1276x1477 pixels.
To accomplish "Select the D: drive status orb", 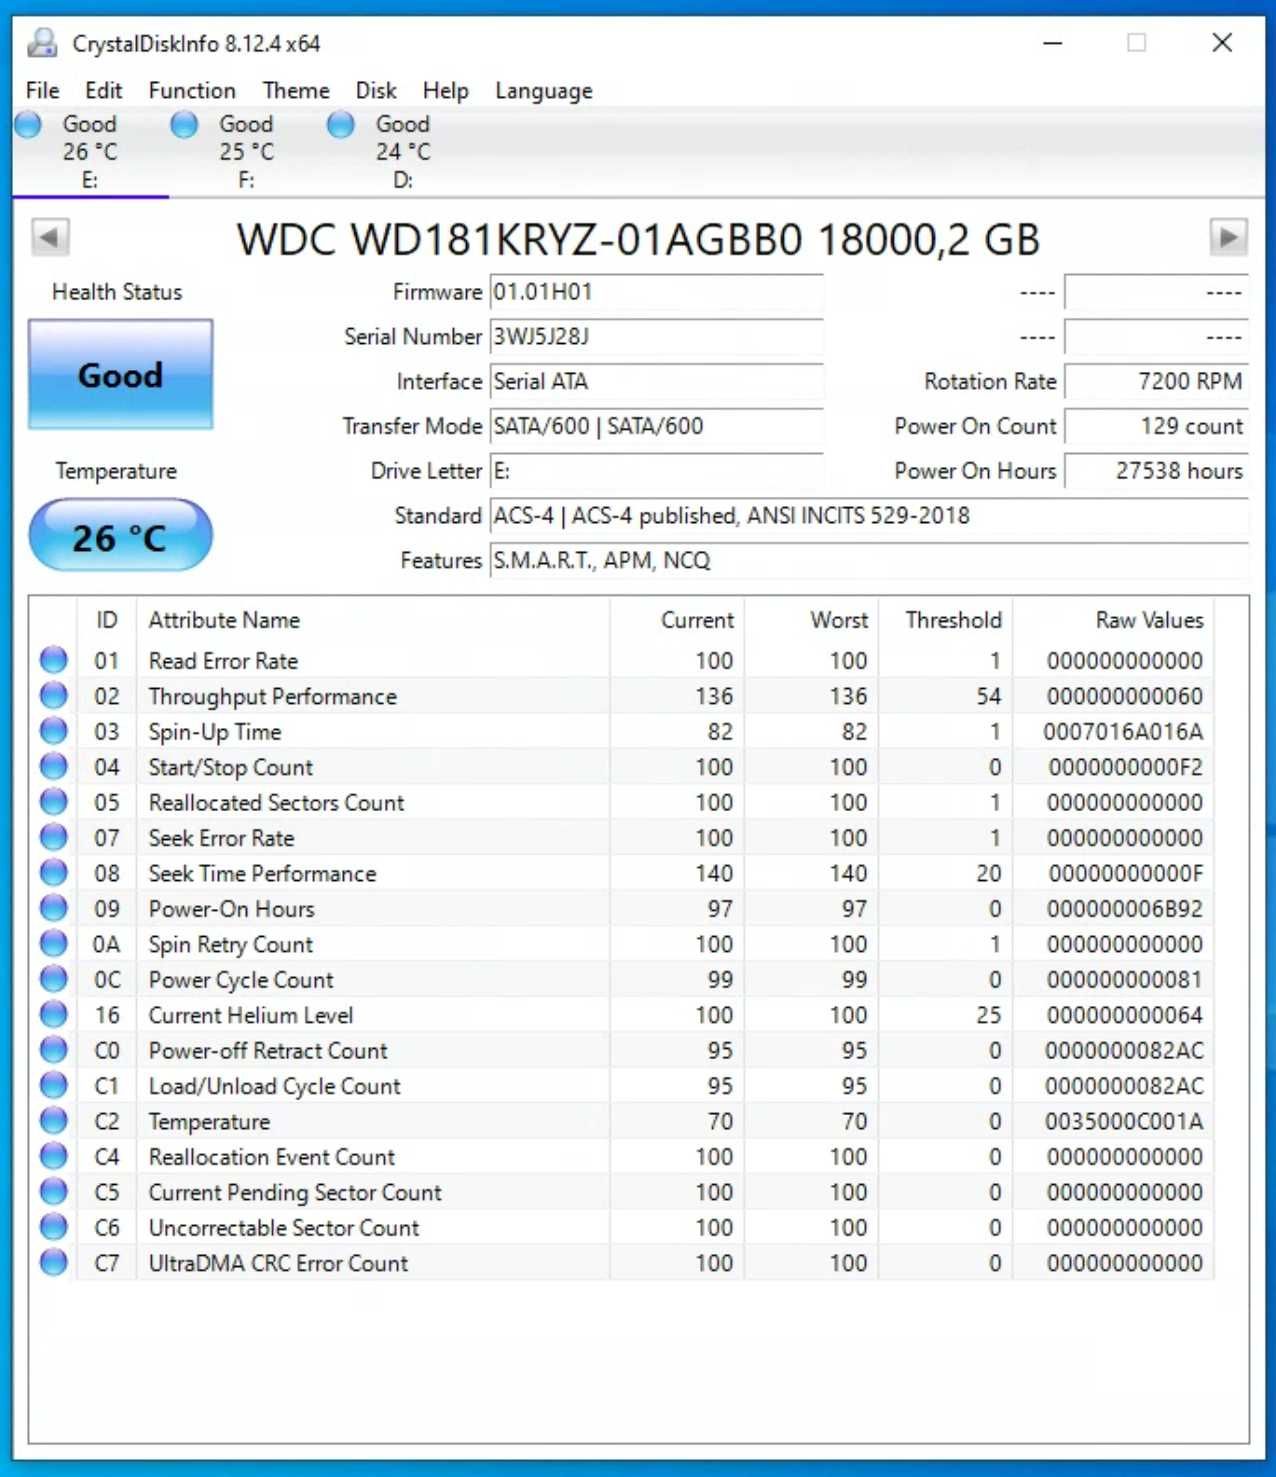I will 341,125.
